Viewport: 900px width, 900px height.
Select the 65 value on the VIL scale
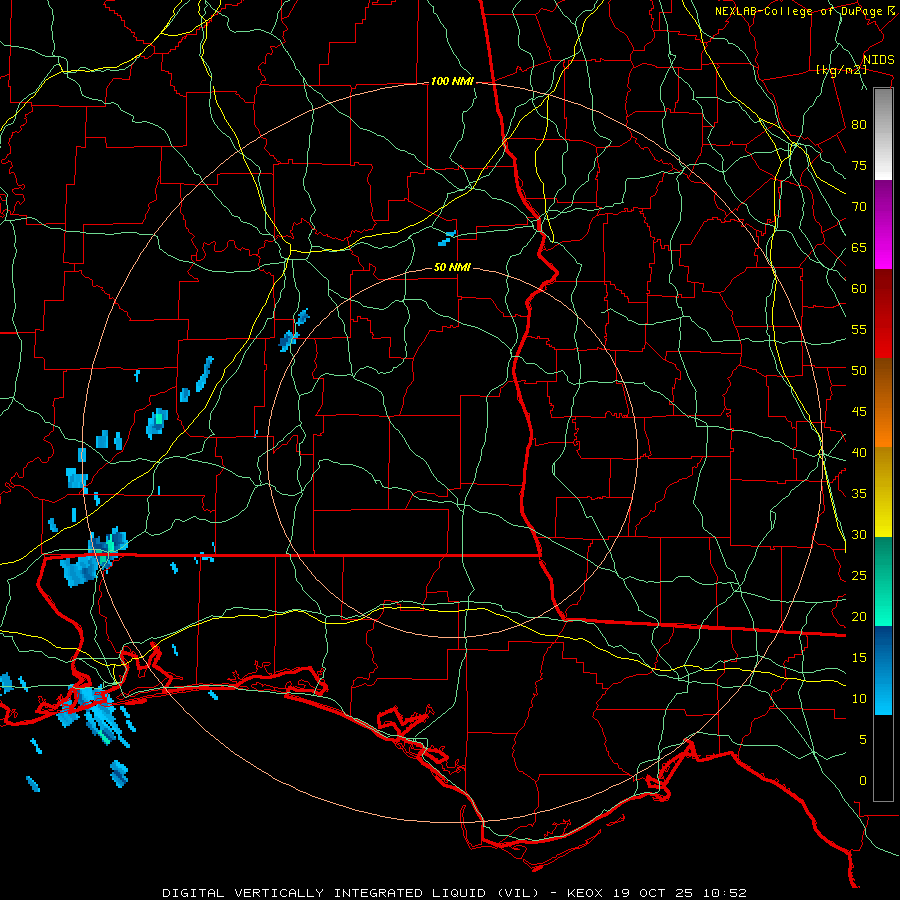pyautogui.click(x=859, y=248)
